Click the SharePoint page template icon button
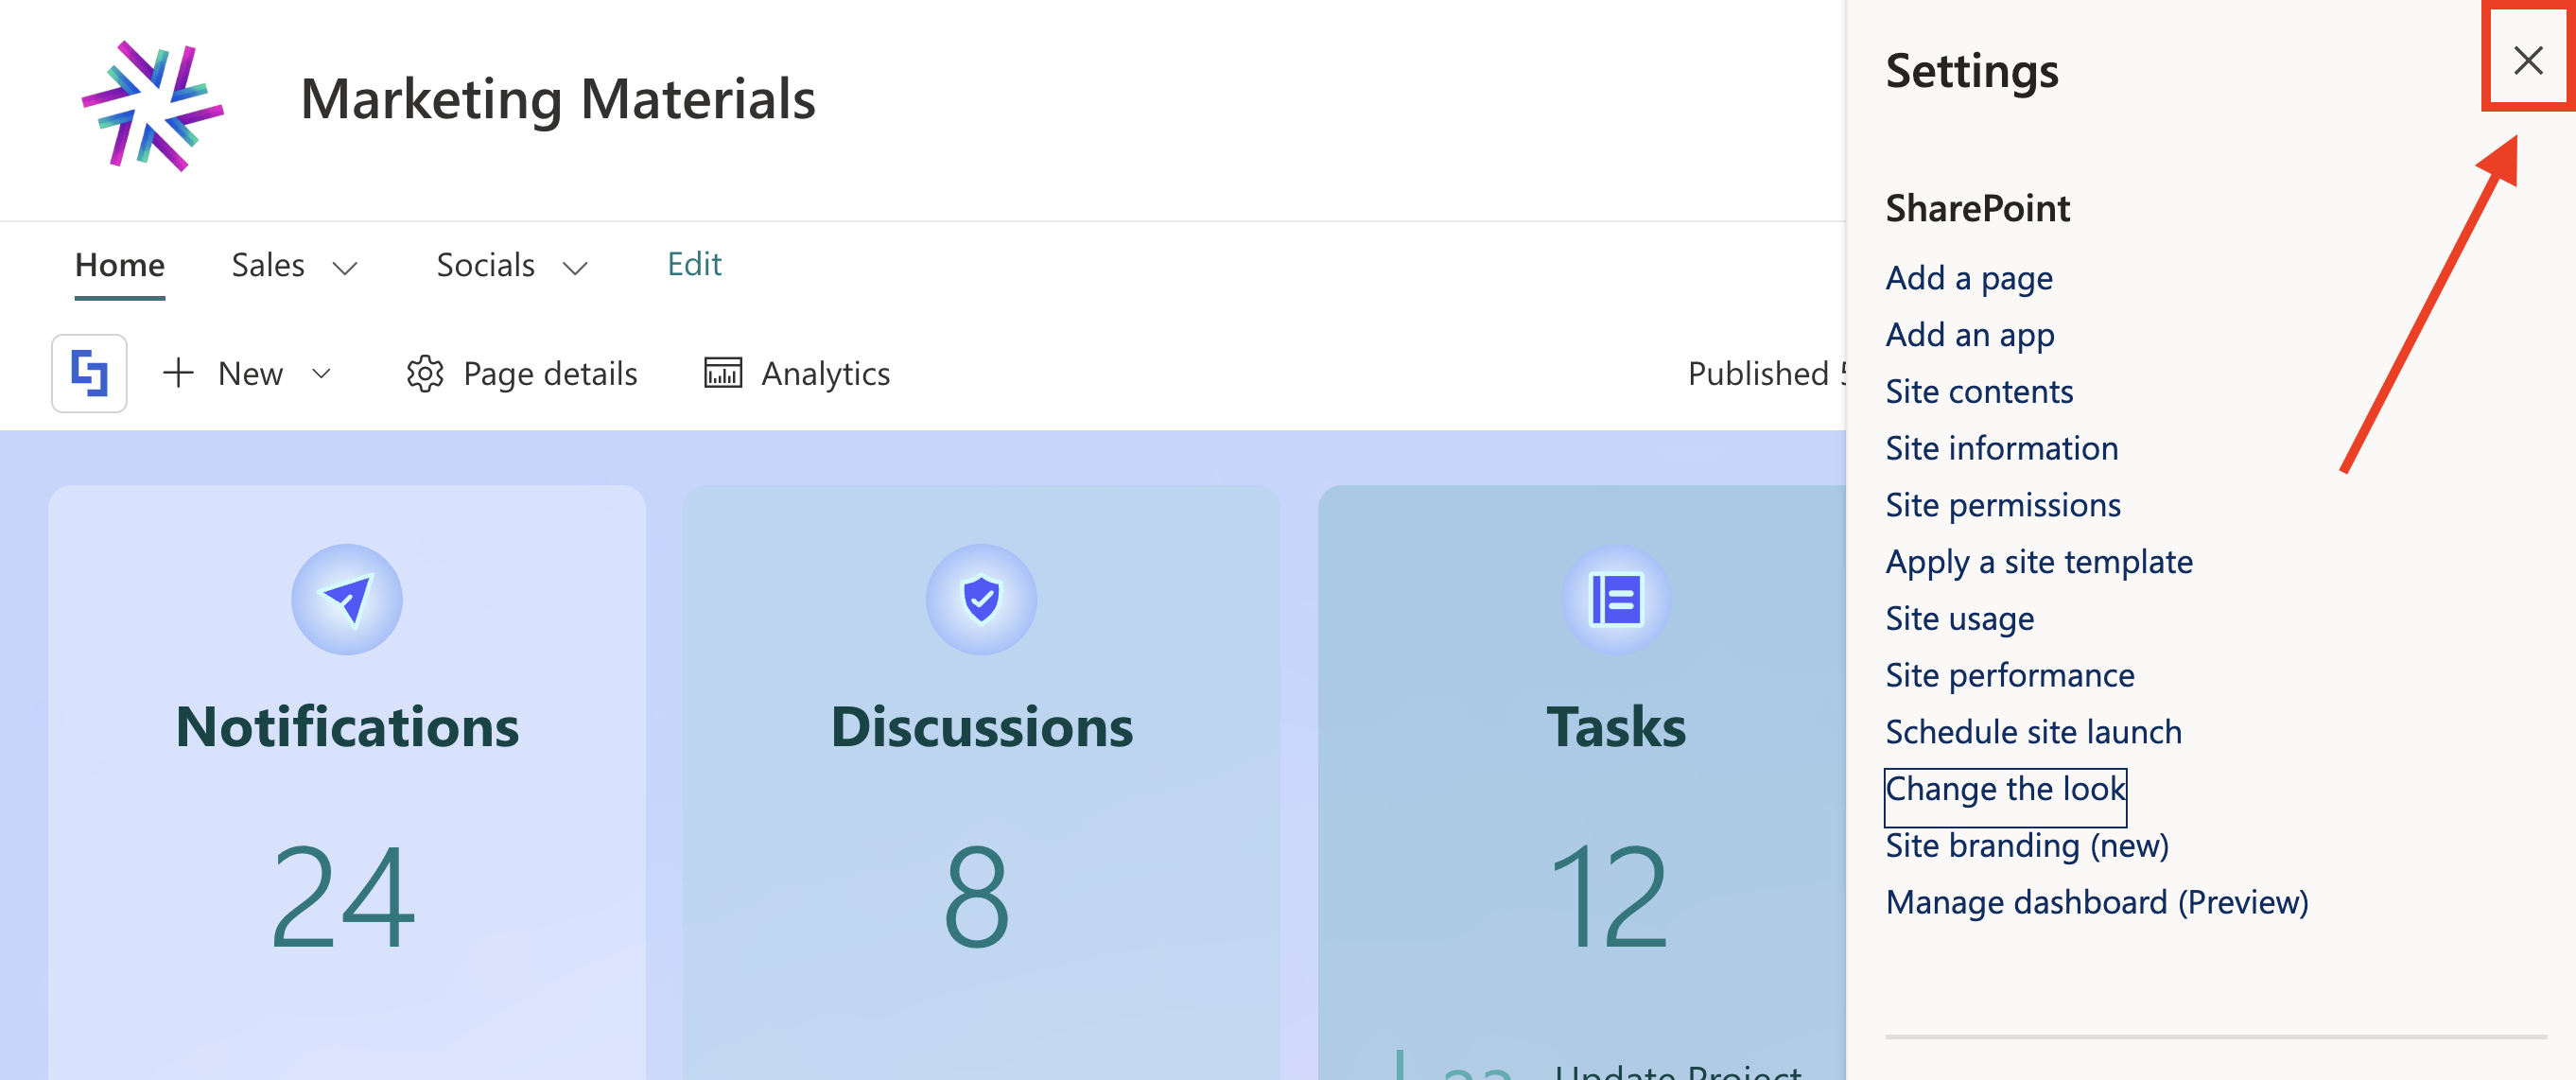2576x1080 pixels. [89, 373]
